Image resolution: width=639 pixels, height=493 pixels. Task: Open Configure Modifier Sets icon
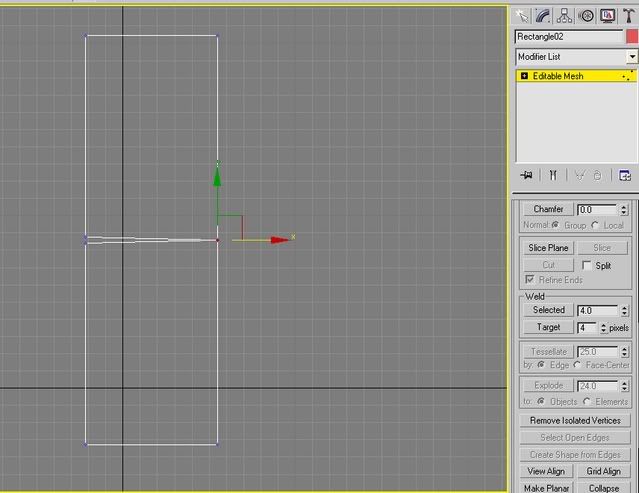point(625,175)
